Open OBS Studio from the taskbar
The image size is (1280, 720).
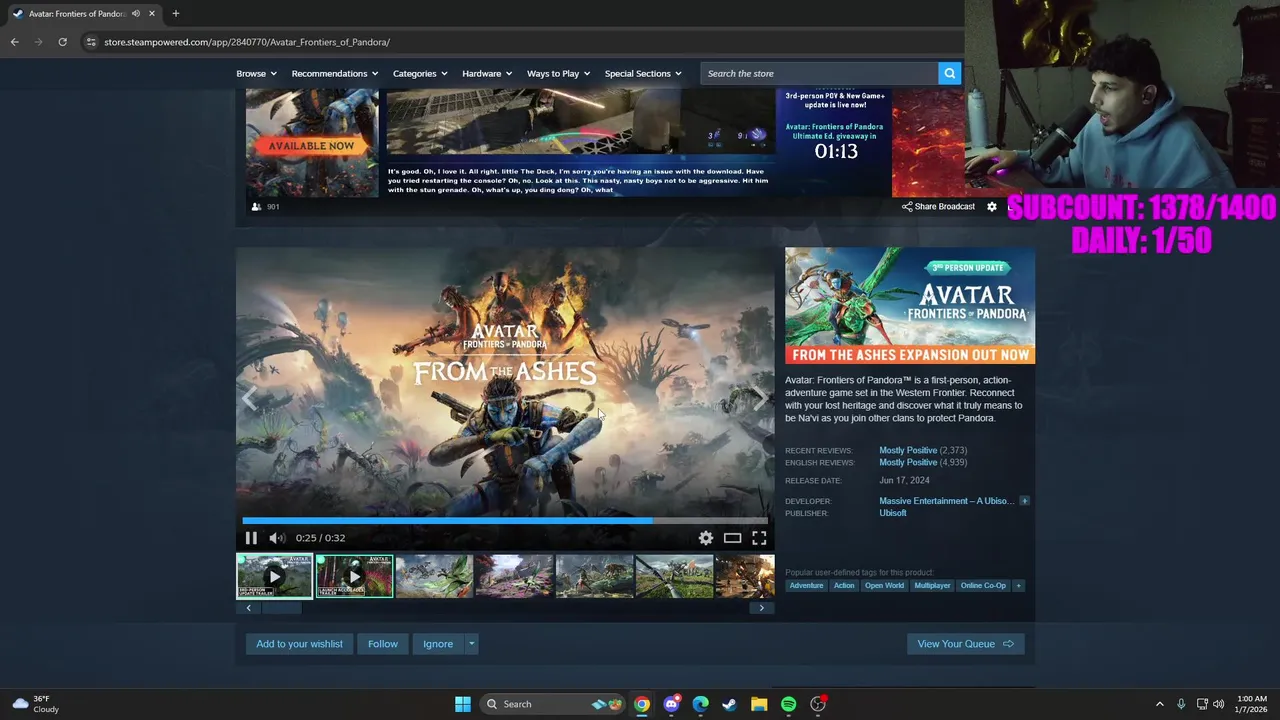(818, 704)
